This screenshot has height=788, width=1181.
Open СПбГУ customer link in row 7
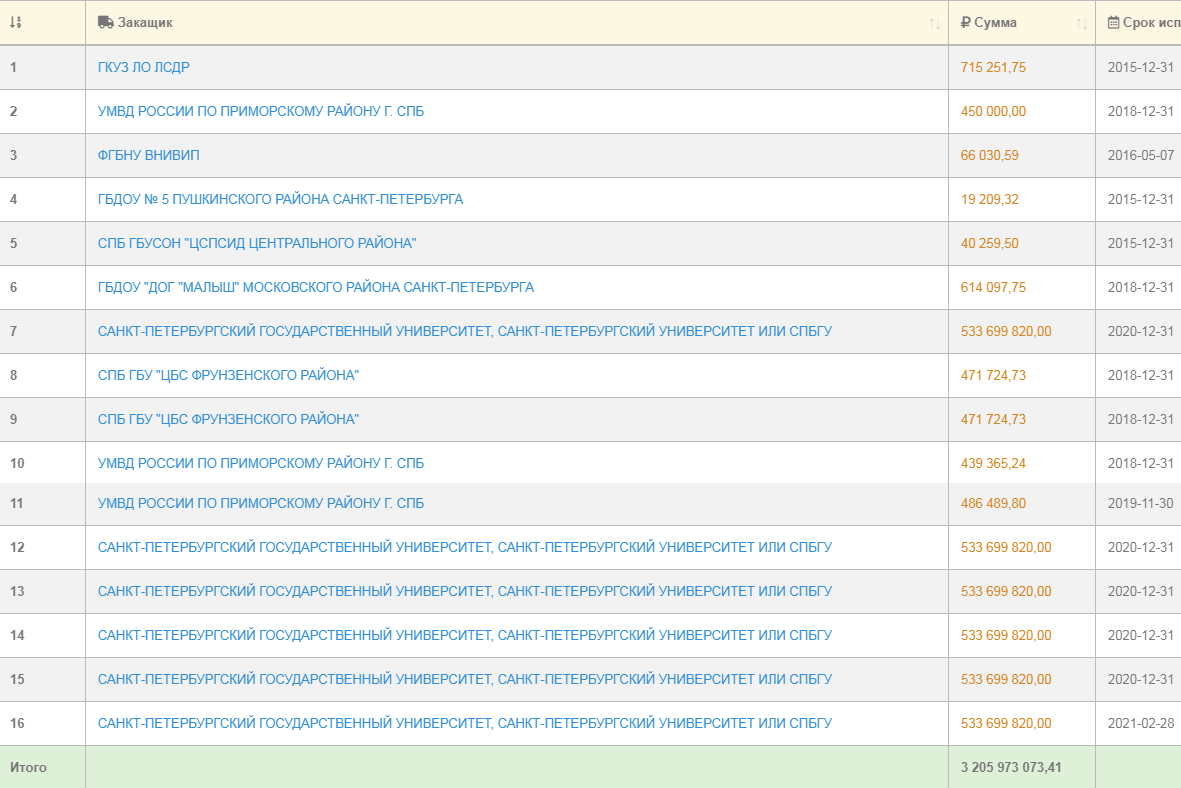(465, 331)
